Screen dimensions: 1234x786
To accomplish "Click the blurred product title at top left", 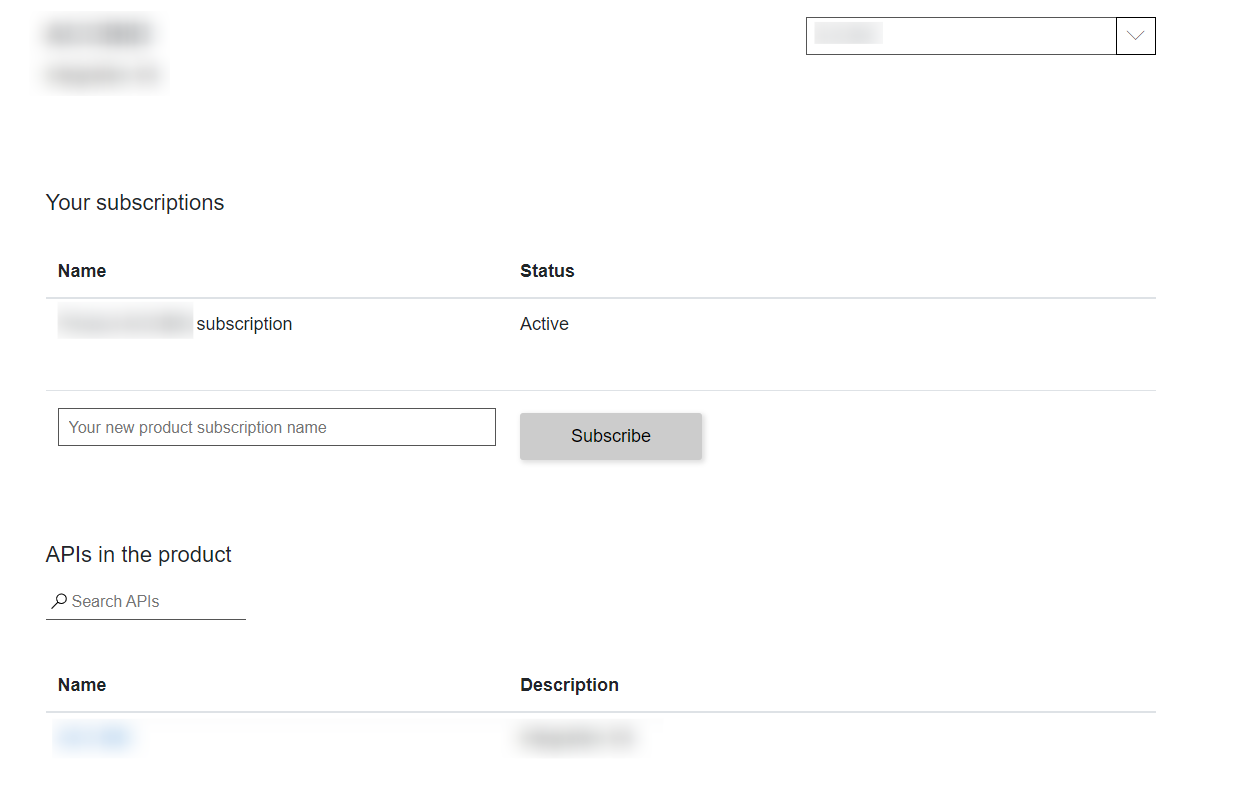I will (98, 34).
